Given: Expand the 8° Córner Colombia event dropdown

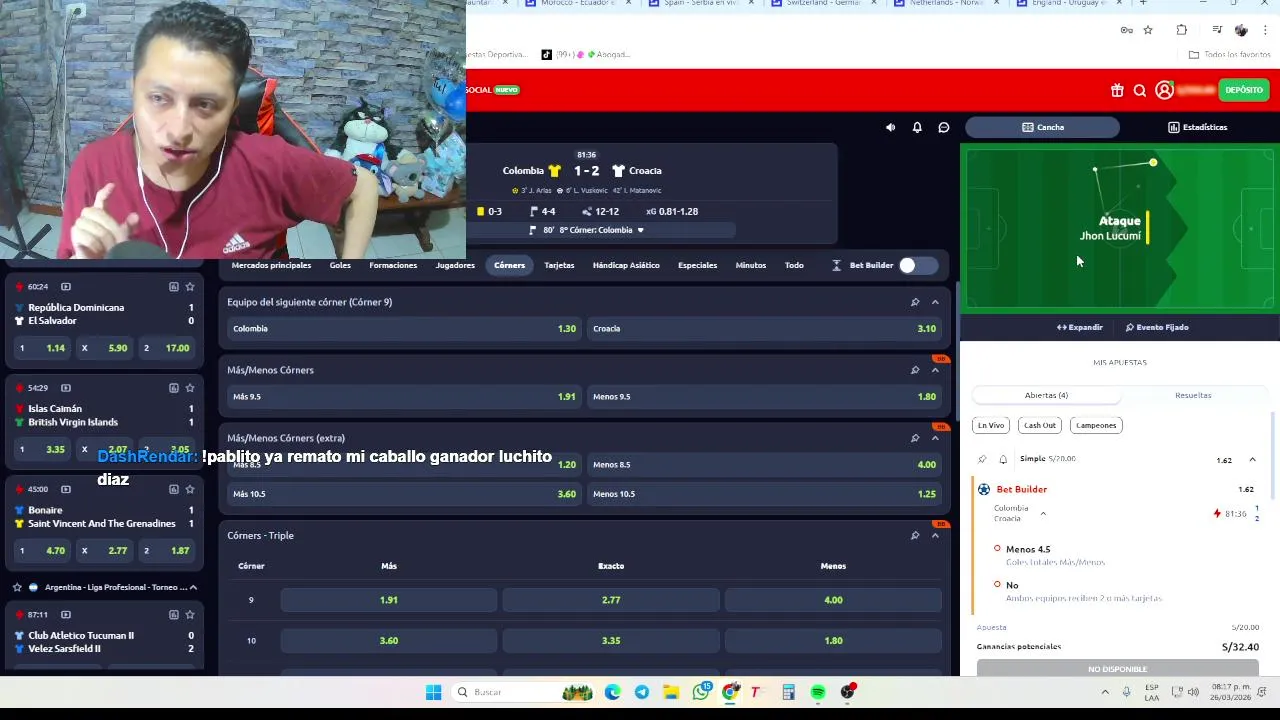Looking at the screenshot, I should click(640, 230).
